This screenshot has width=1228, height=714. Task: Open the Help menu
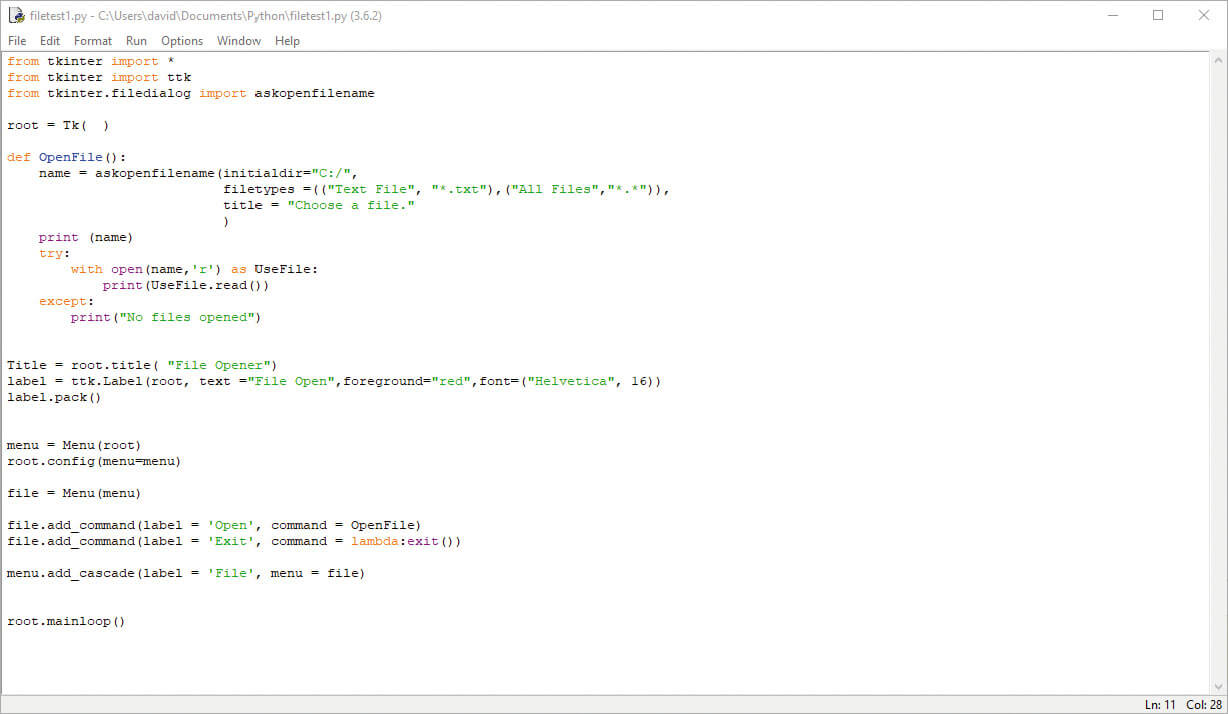(x=287, y=41)
